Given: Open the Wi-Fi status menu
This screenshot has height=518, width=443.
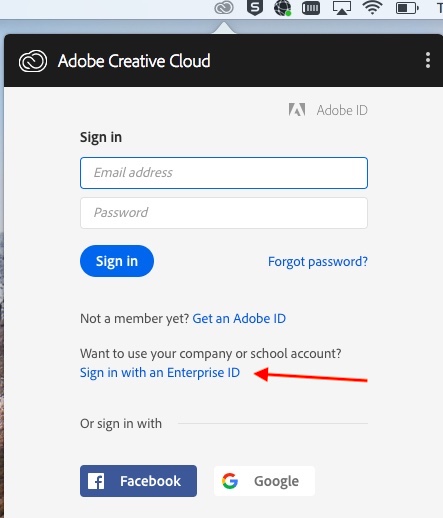Looking at the screenshot, I should tap(372, 8).
